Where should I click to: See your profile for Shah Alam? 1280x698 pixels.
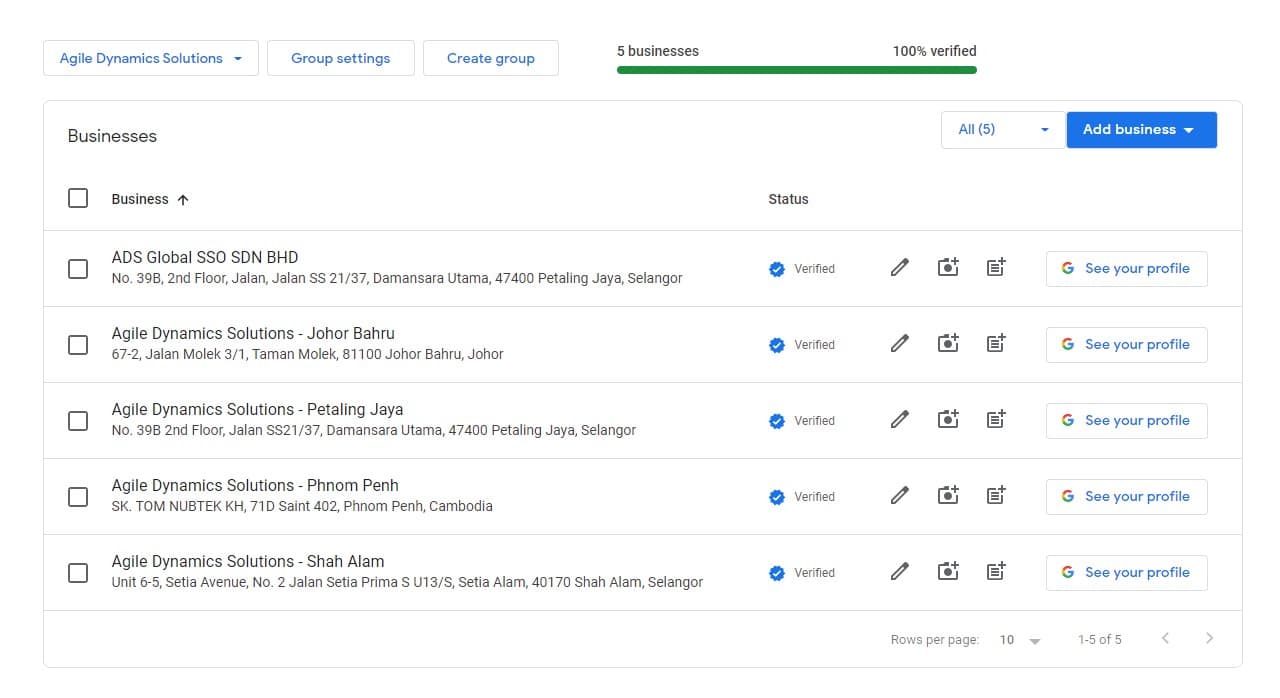coord(1126,572)
